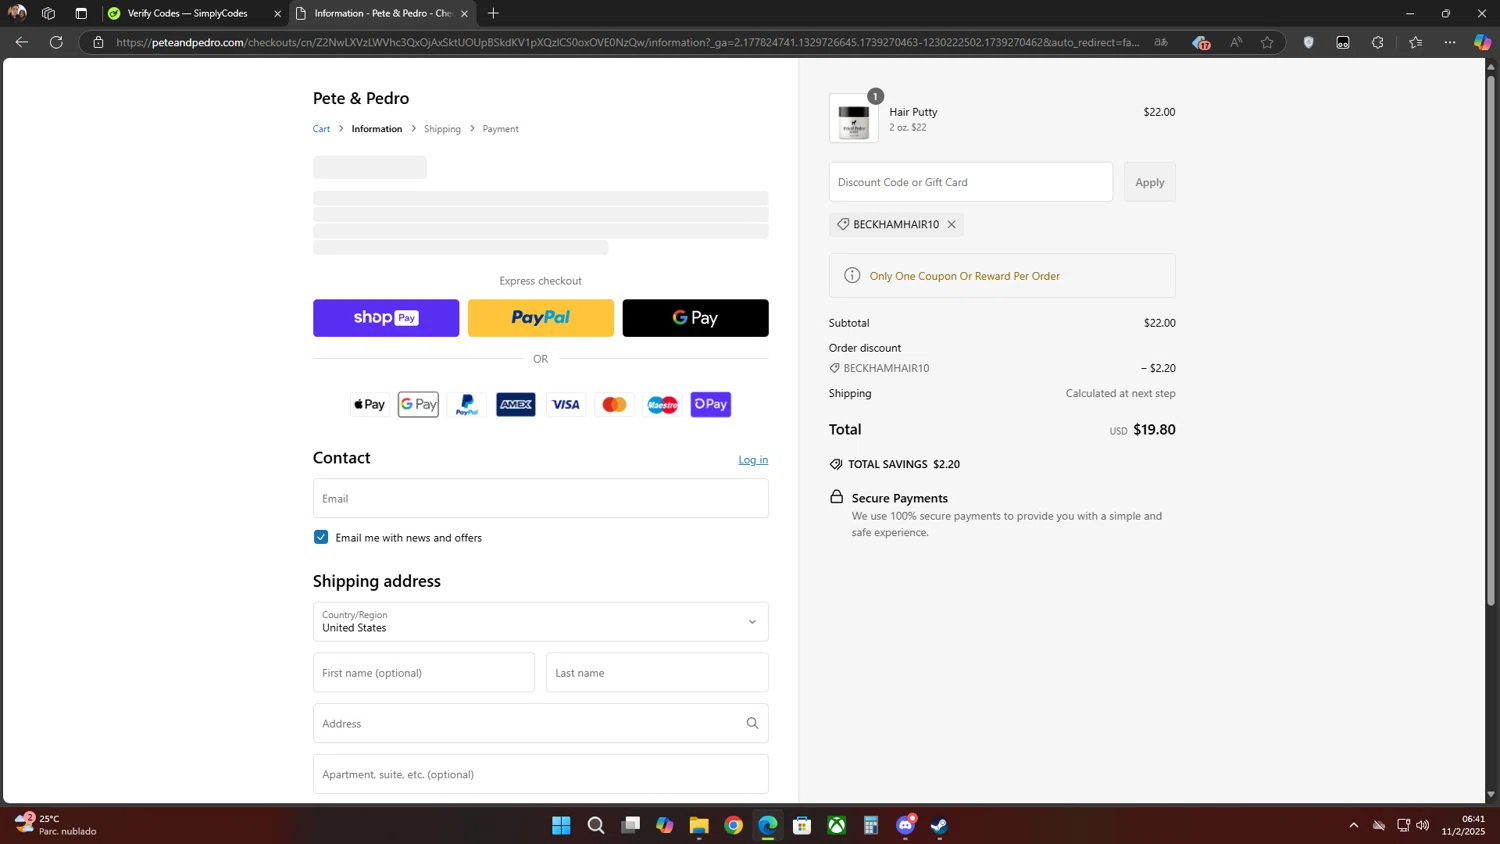The image size is (1500, 844).
Task: Click the browser back arrow
Action: point(22,42)
